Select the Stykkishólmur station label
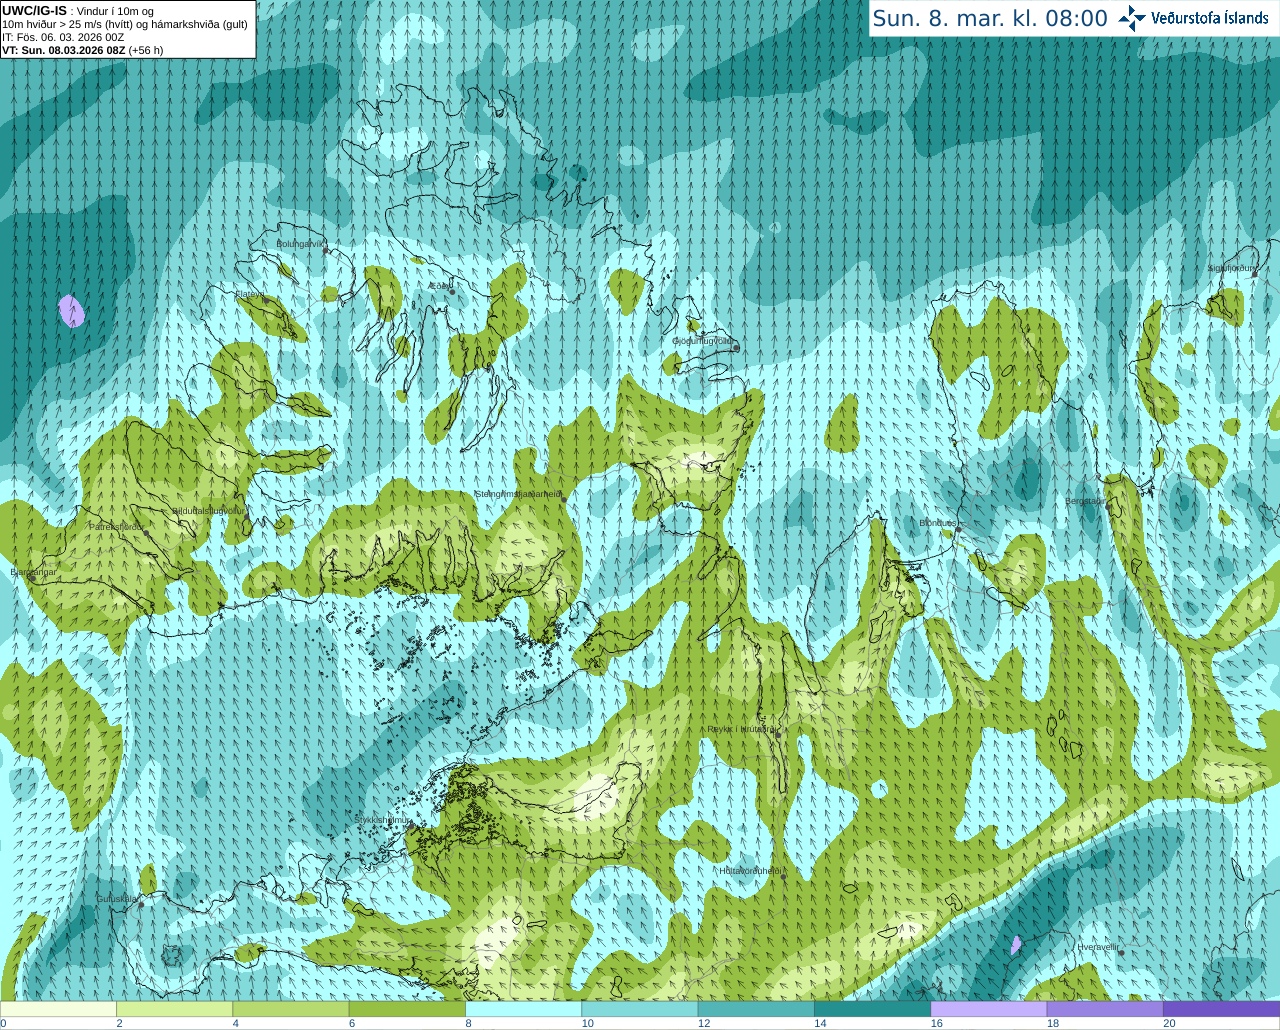Image resolution: width=1280 pixels, height=1030 pixels. tap(382, 819)
